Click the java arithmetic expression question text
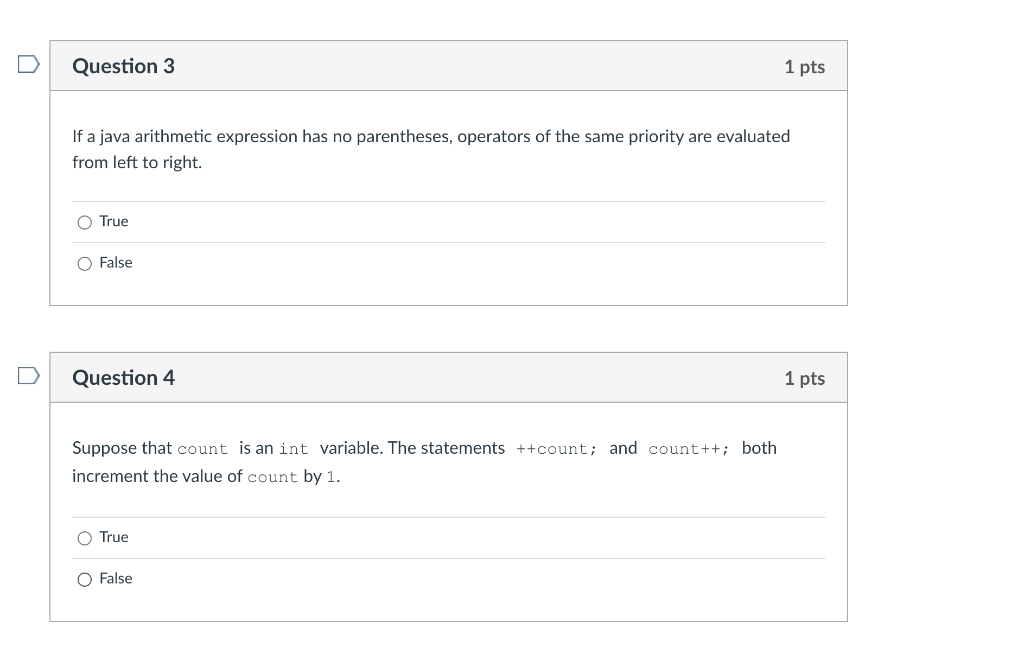 431,149
